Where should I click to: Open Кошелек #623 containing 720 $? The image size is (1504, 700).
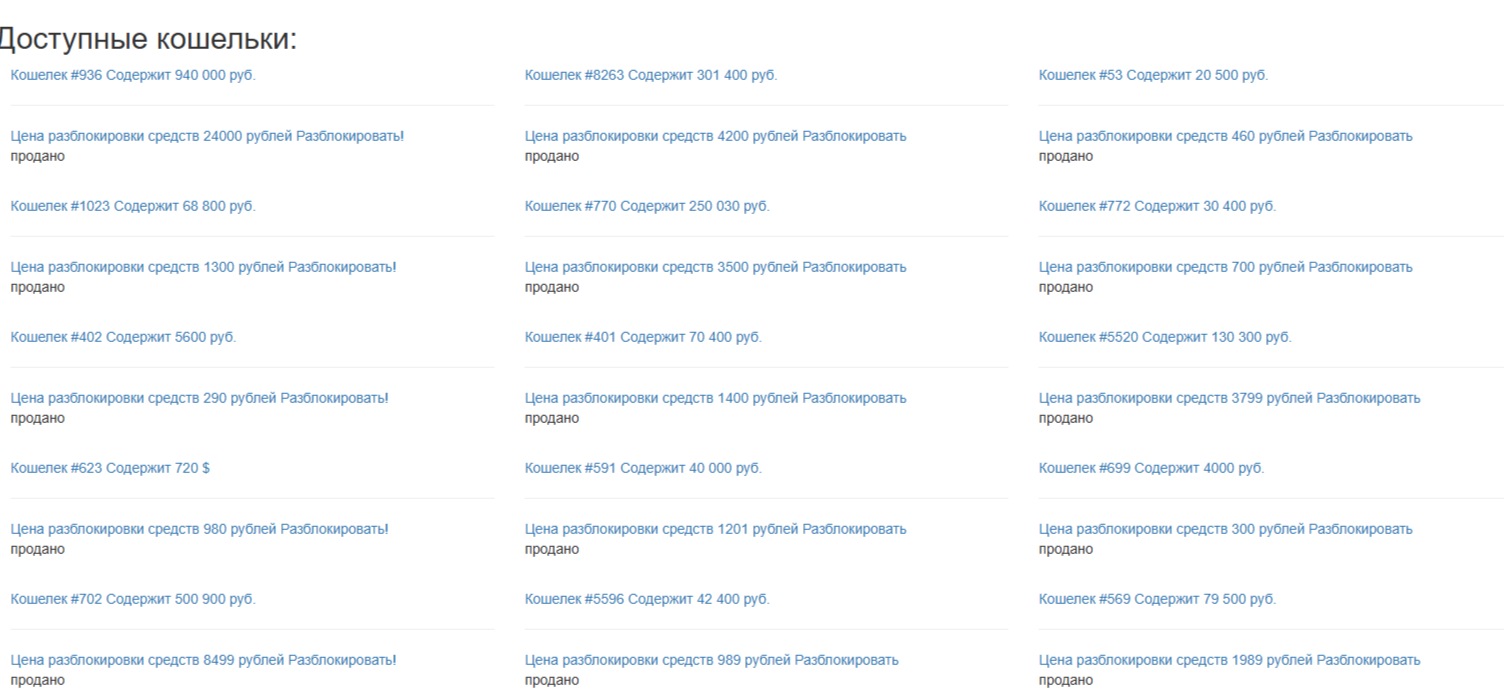(110, 468)
